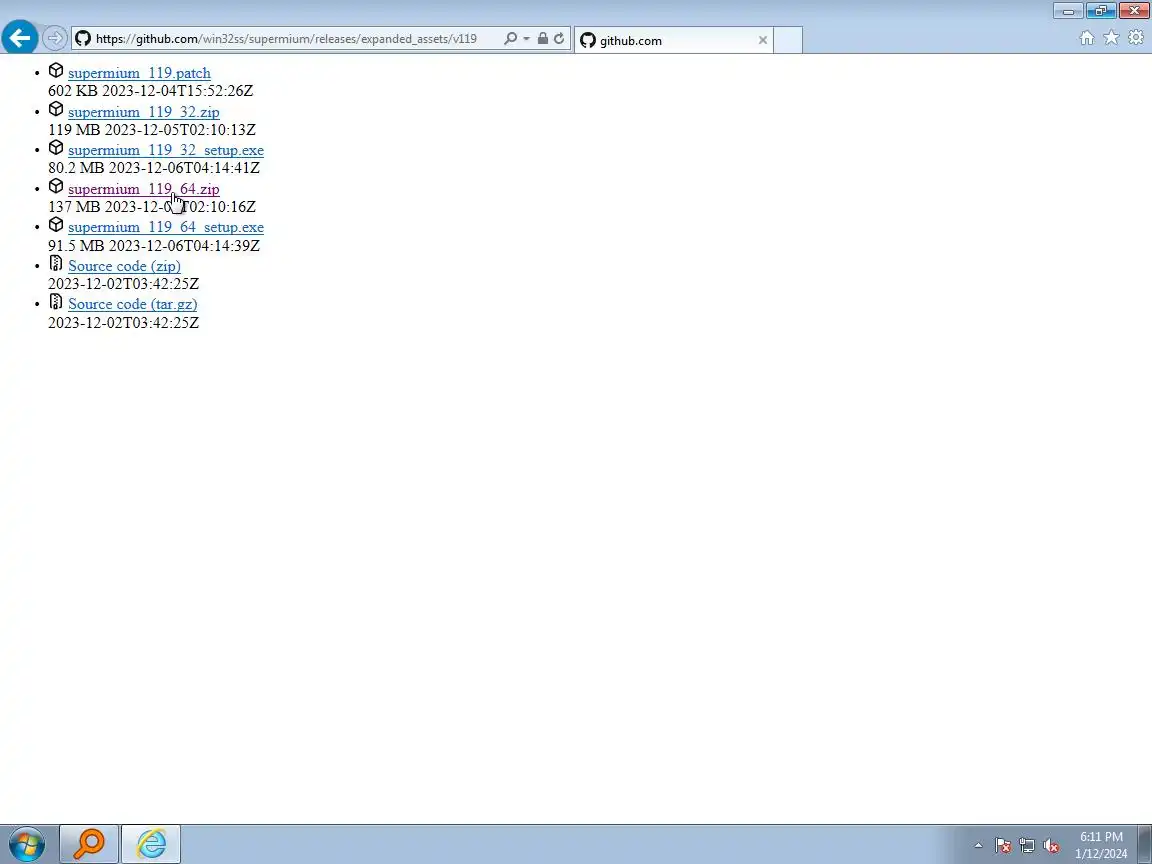Download supermium_119_64_setup.exe

[x=166, y=227]
